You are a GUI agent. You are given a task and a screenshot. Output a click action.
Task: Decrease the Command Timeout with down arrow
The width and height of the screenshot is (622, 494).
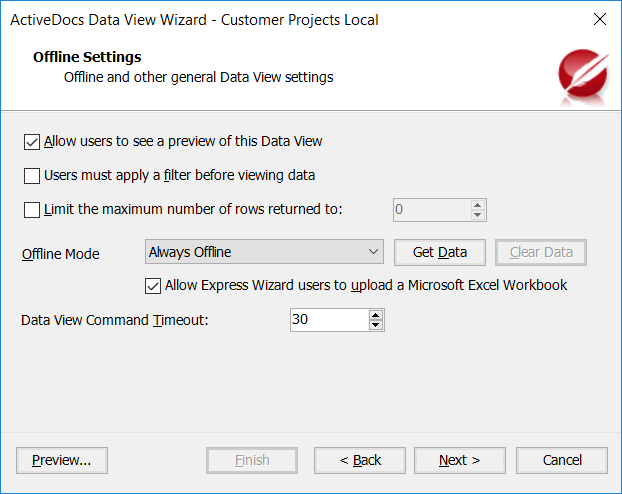coord(375,325)
